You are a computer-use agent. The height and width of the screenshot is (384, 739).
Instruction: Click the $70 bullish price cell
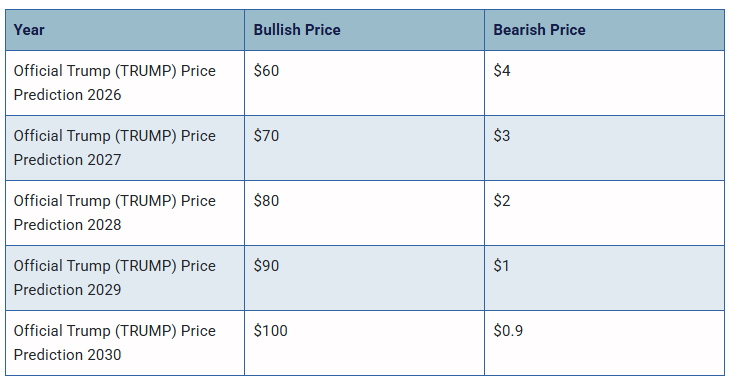coord(364,148)
